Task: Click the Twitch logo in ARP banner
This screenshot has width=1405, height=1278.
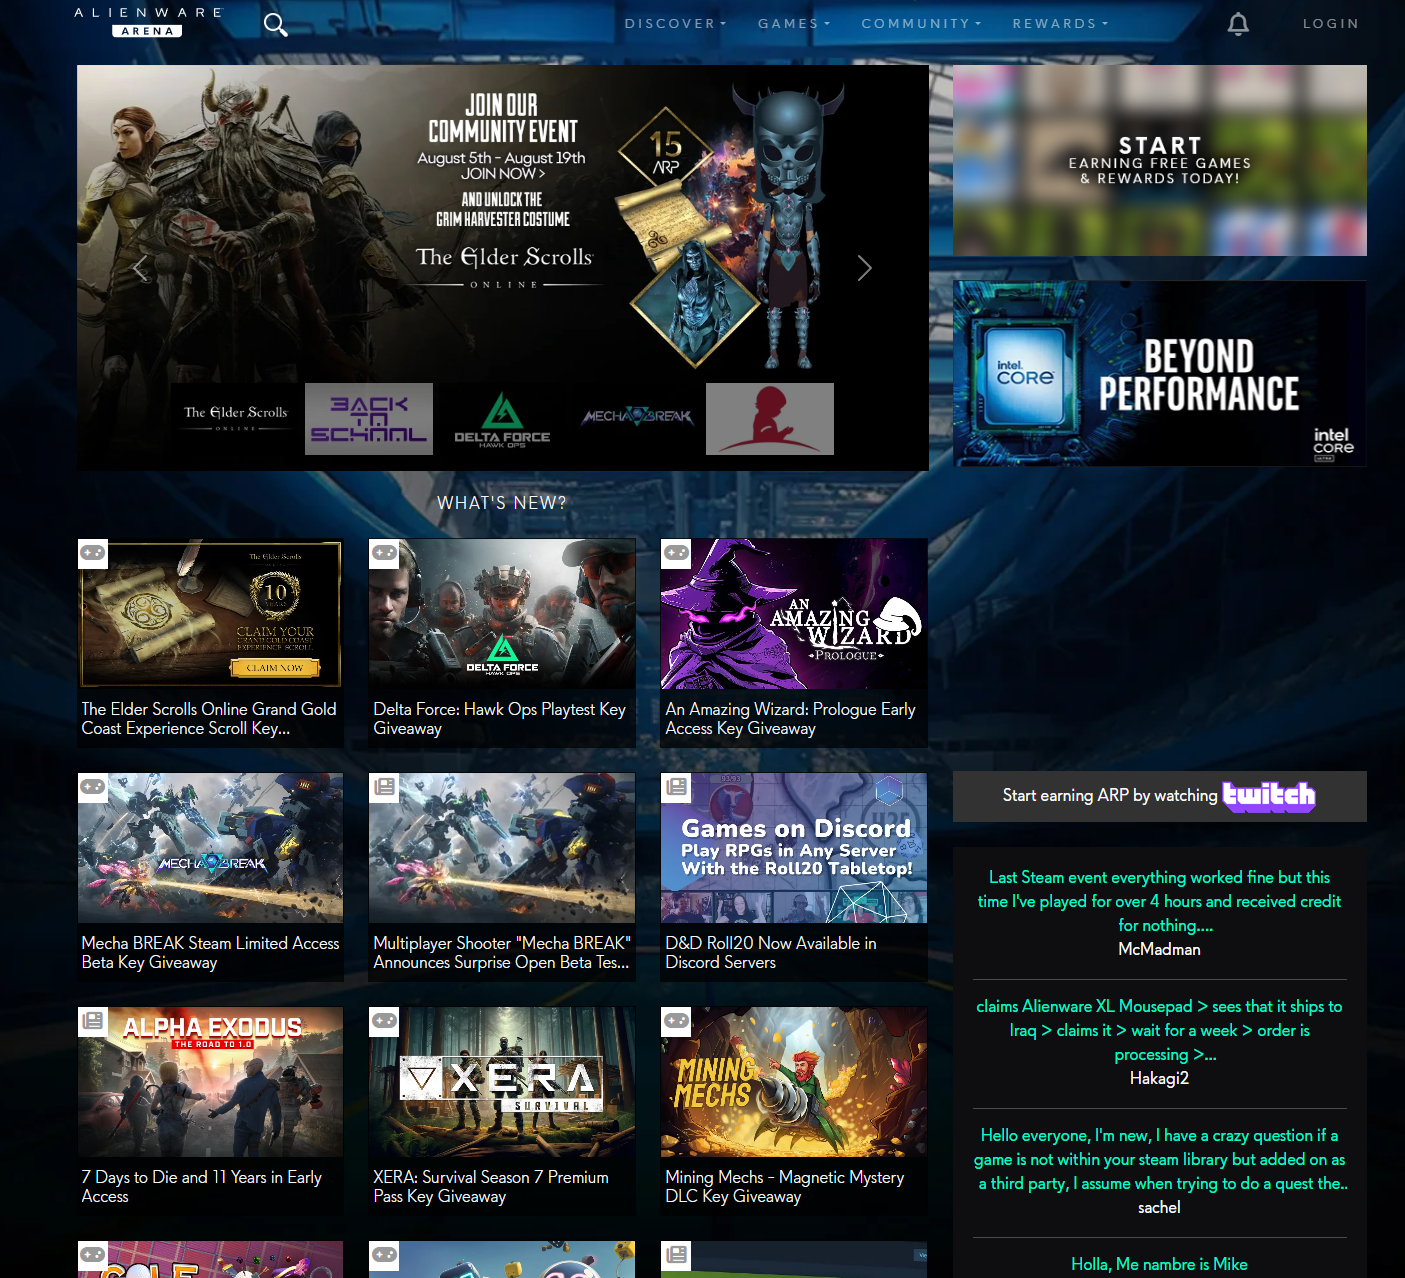Action: pos(1269,796)
